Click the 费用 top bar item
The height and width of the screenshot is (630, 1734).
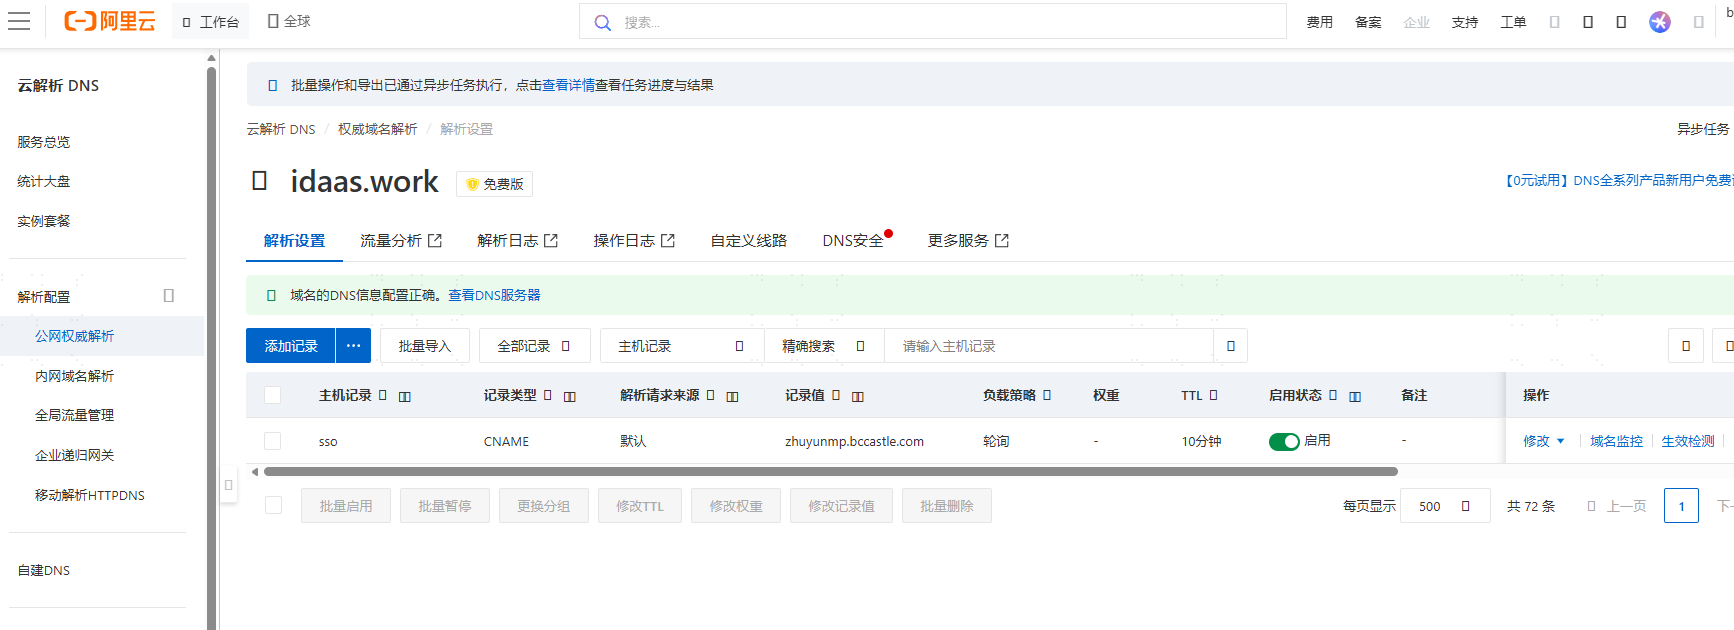point(1319,22)
